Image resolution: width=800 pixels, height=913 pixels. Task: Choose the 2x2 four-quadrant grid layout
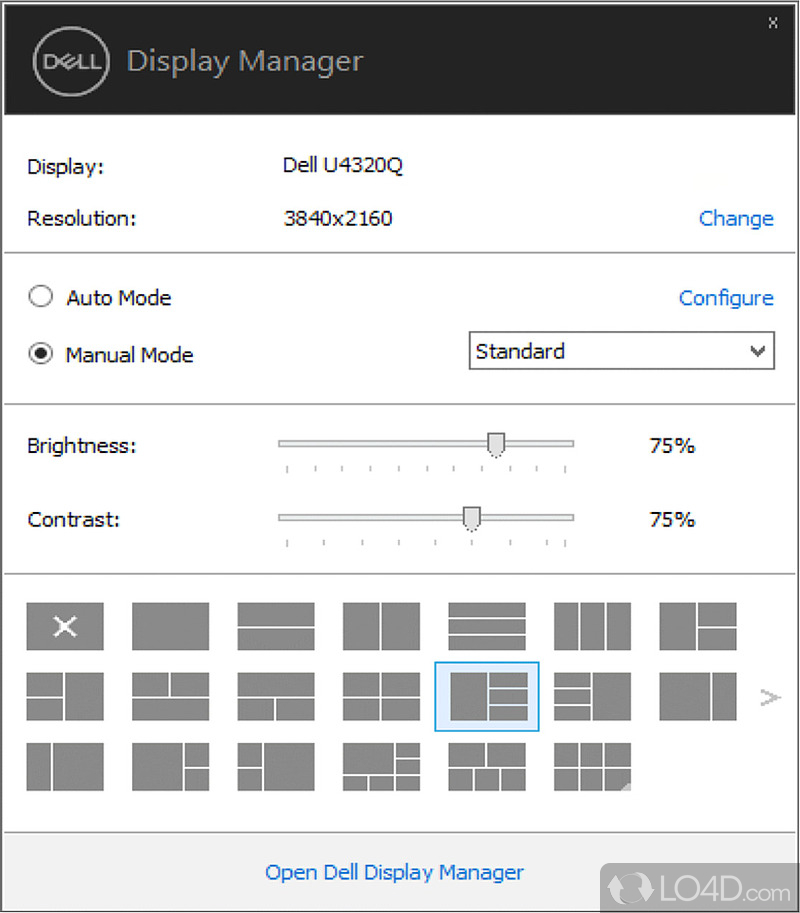pyautogui.click(x=381, y=697)
